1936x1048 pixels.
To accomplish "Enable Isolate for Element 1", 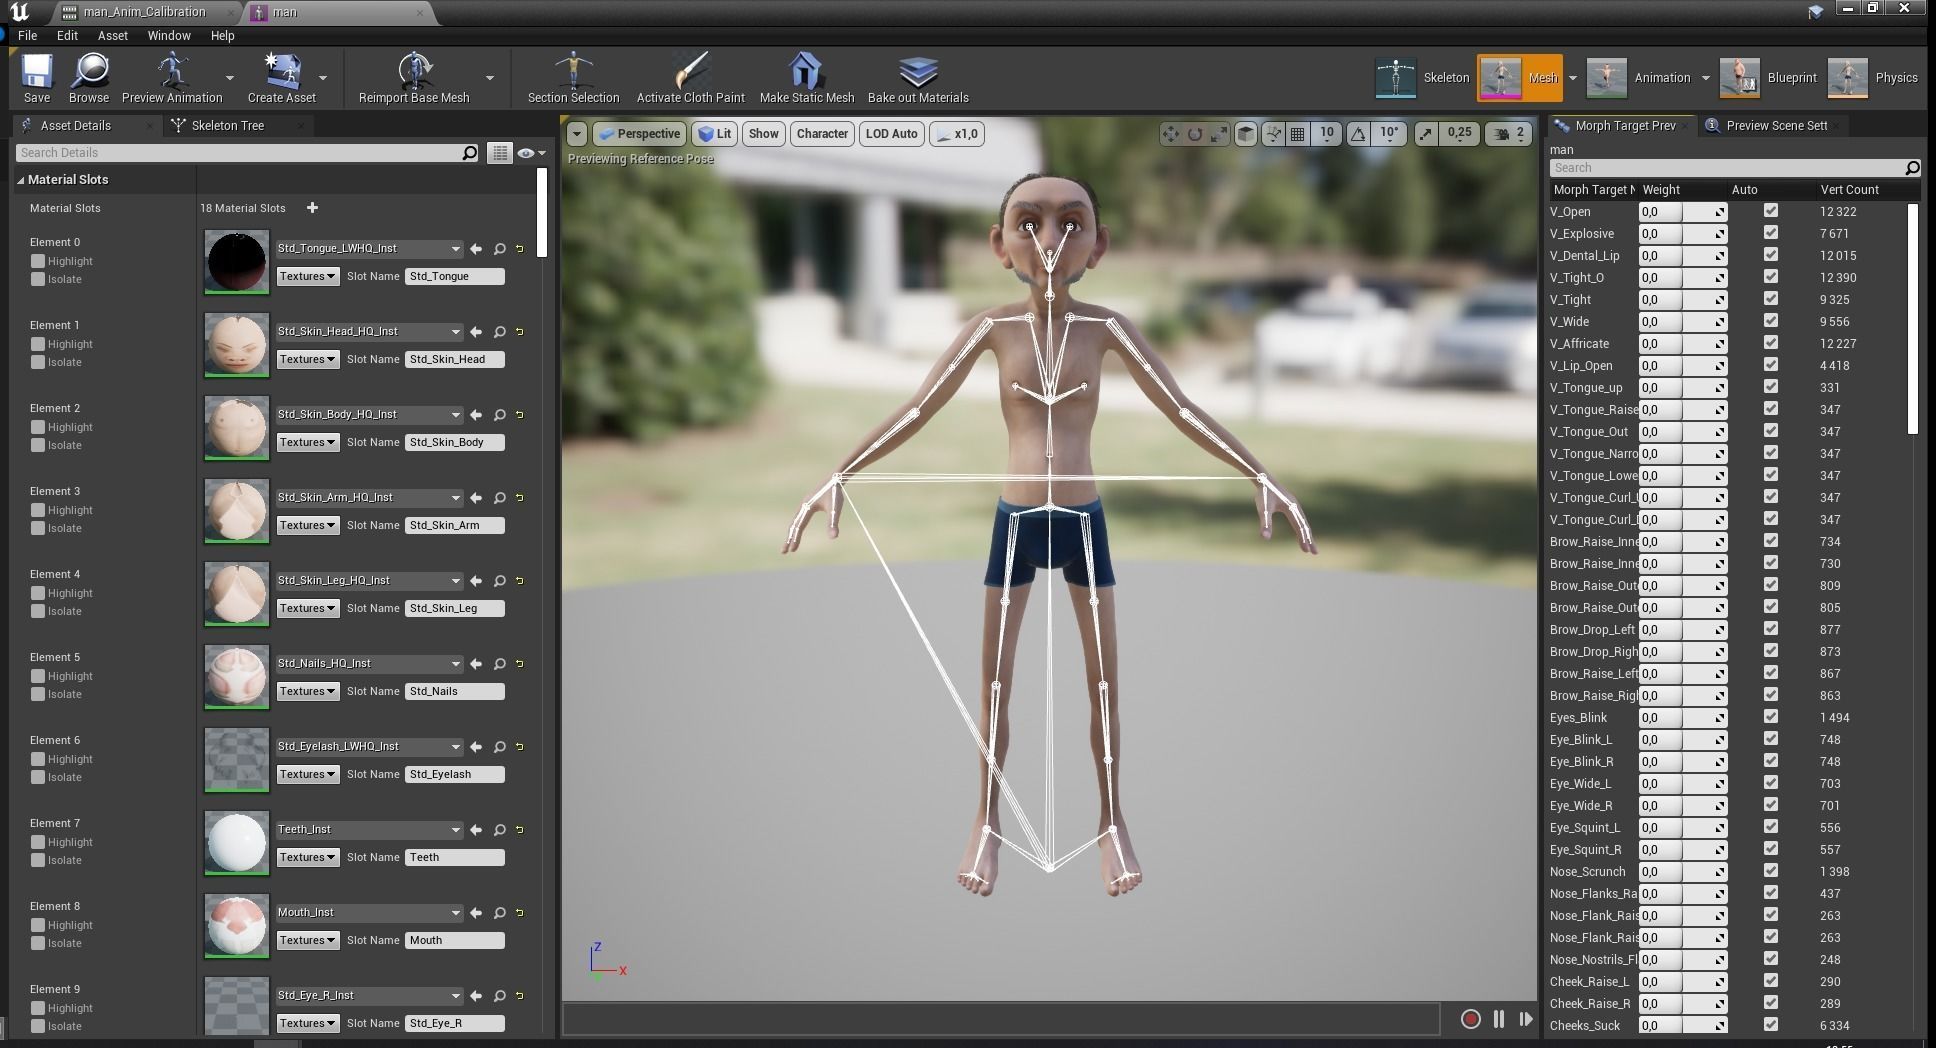I will pyautogui.click(x=38, y=362).
